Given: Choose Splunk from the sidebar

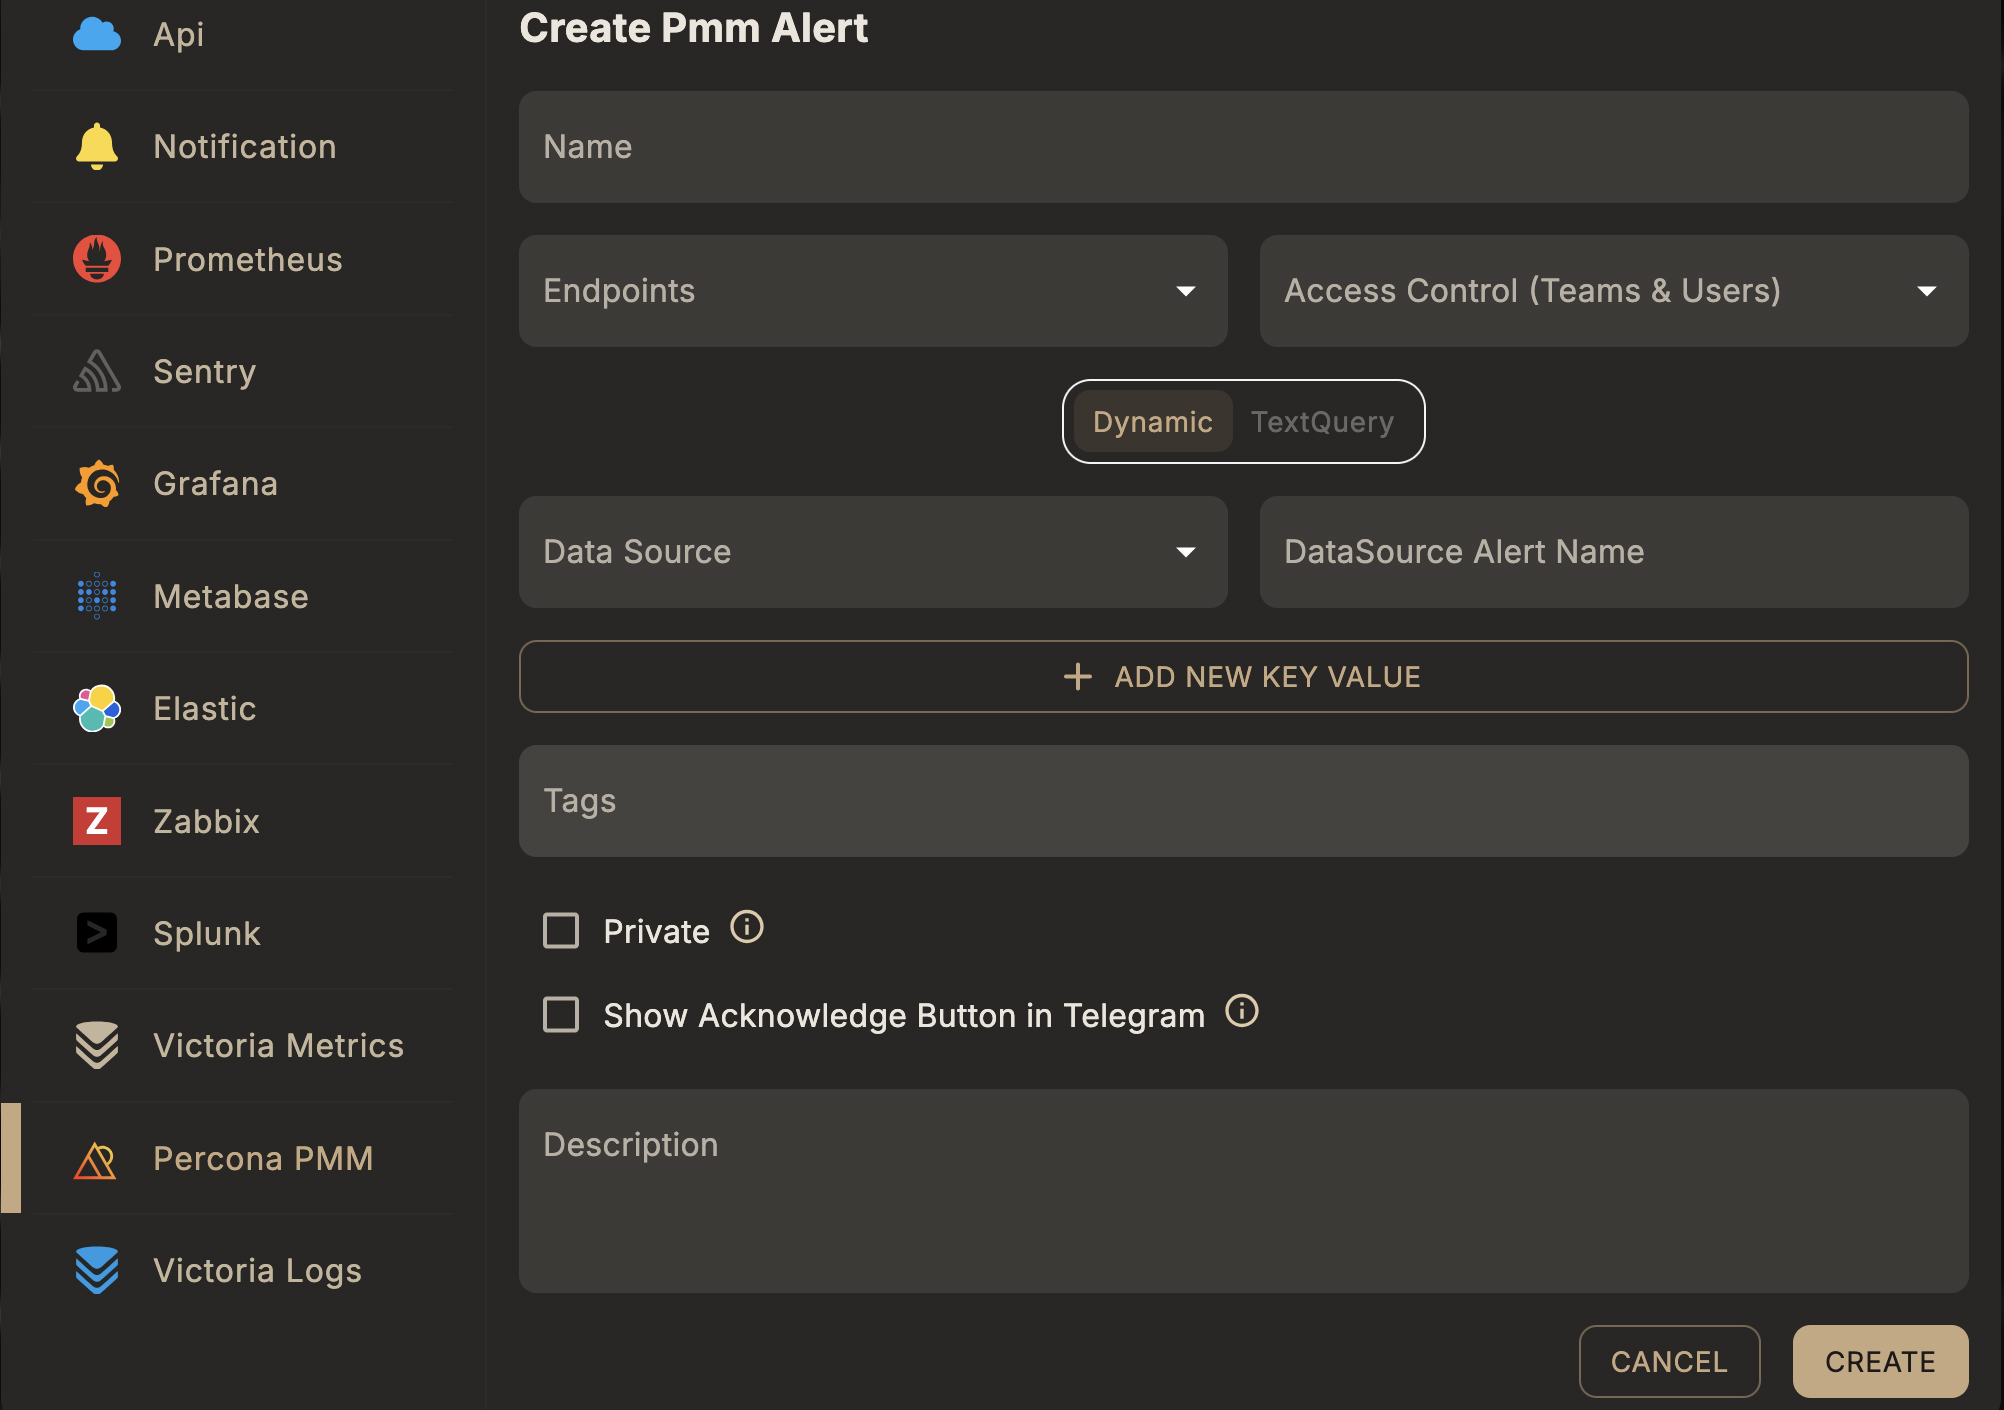Looking at the screenshot, I should point(243,933).
